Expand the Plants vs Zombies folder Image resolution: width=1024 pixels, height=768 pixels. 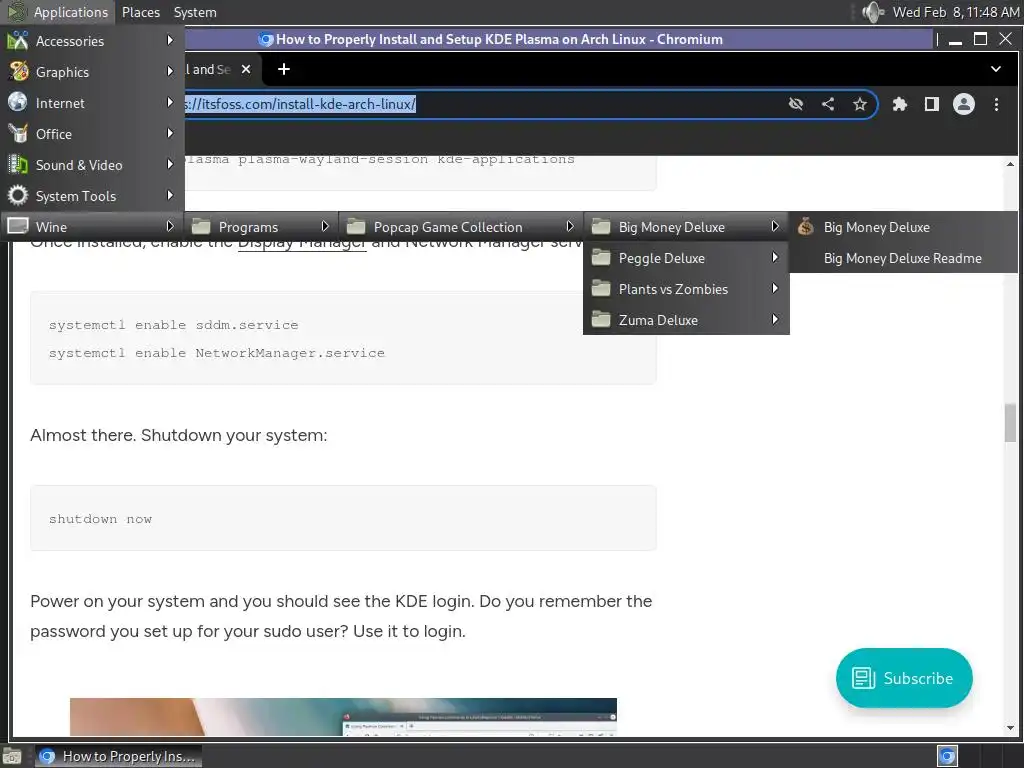(x=686, y=289)
